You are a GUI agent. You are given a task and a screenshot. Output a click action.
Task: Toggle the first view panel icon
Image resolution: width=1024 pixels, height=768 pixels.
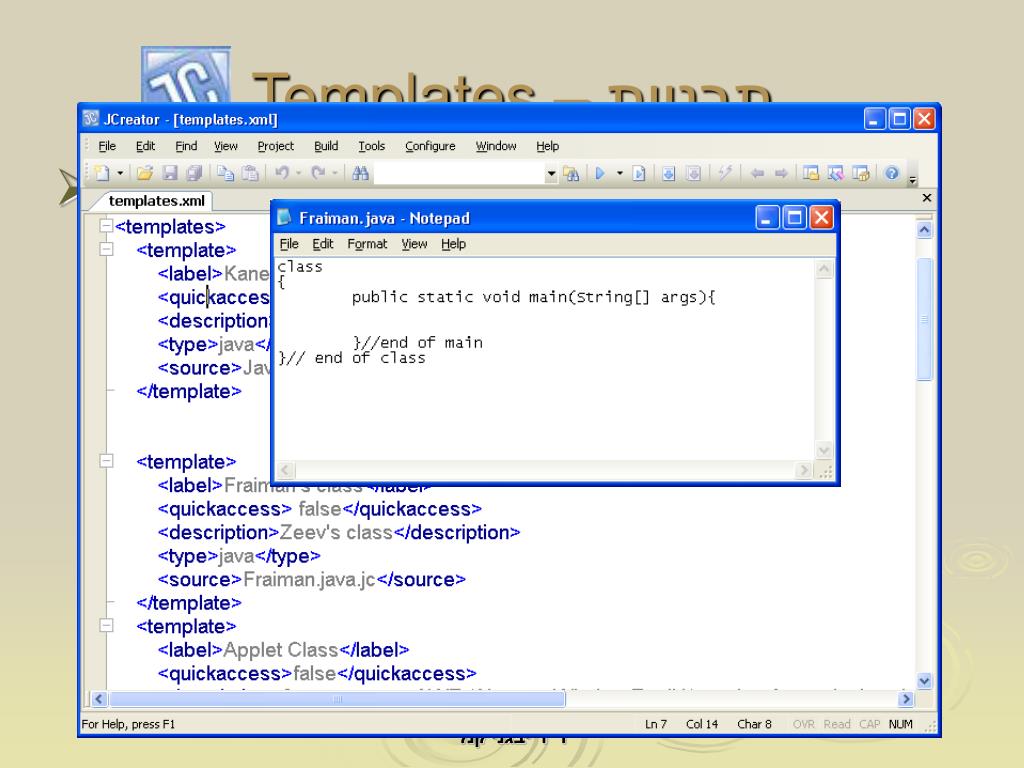(811, 173)
